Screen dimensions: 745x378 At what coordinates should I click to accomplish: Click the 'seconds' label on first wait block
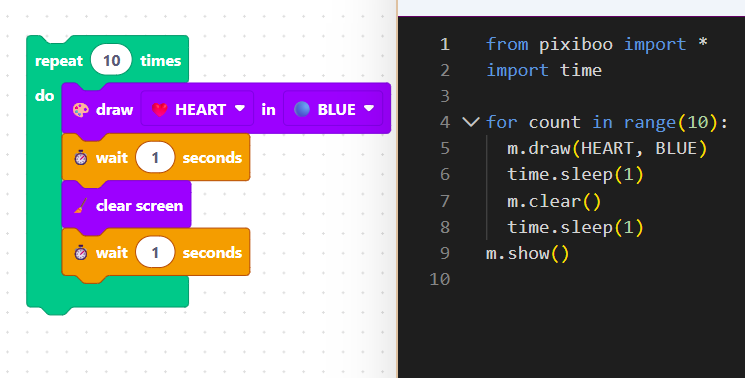(212, 158)
